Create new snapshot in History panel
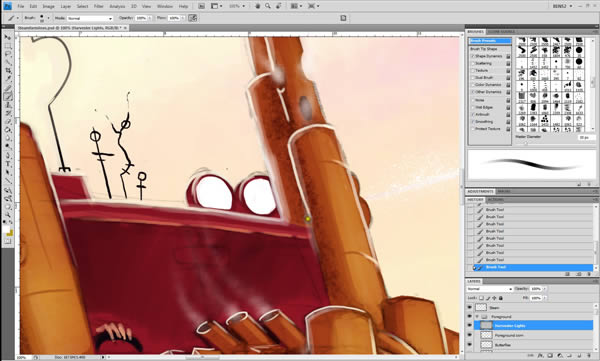 (x=579, y=274)
